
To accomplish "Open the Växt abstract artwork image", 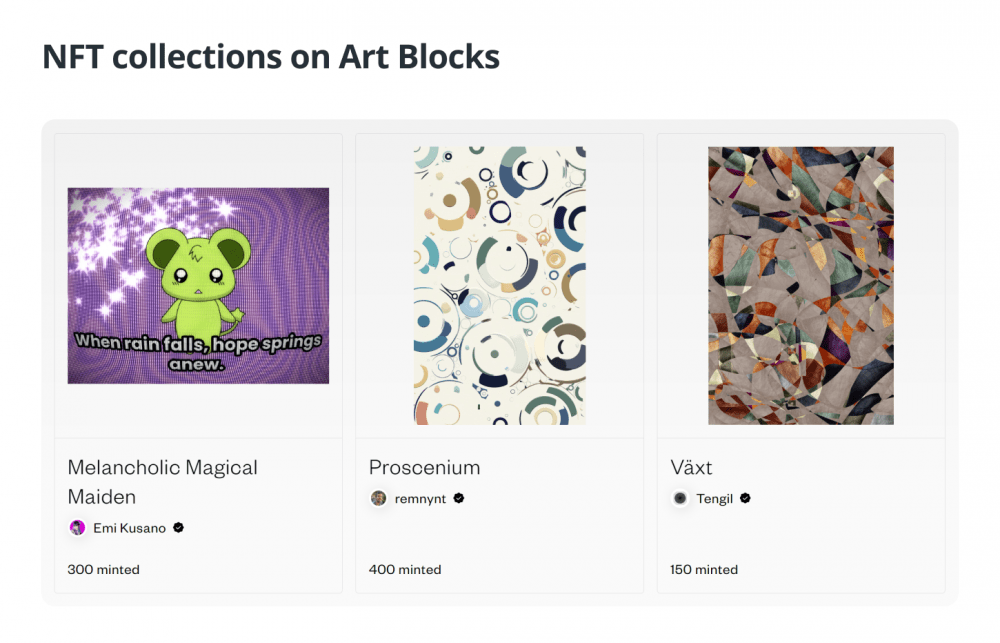I will [801, 286].
